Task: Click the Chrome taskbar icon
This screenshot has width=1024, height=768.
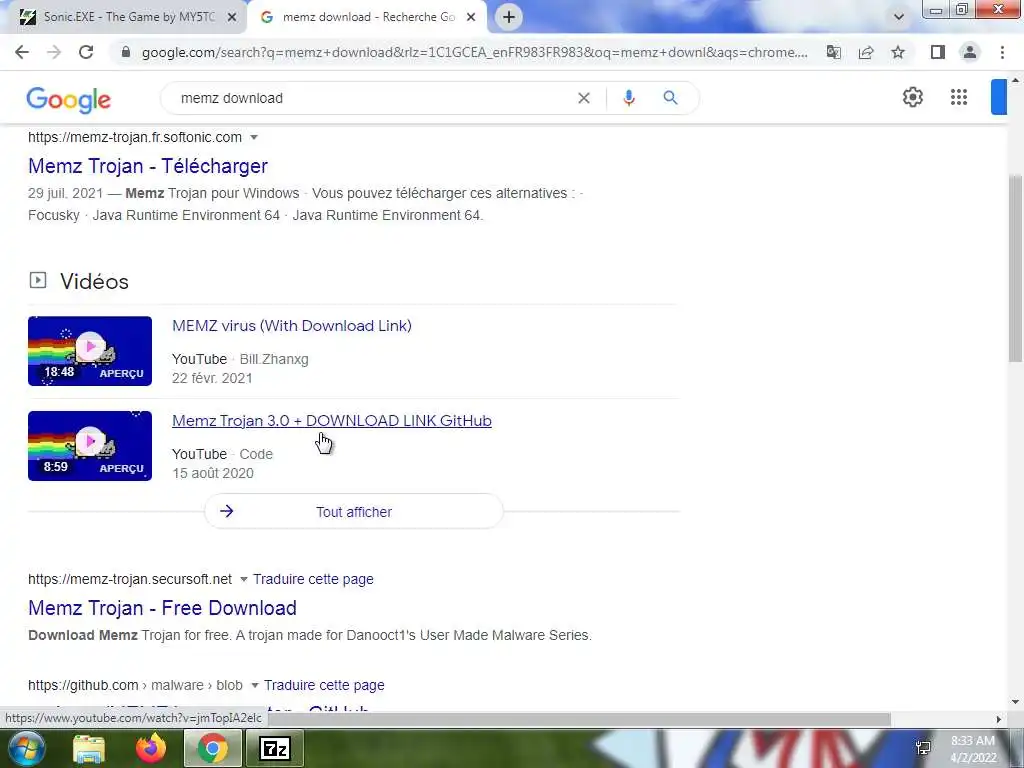Action: [x=213, y=748]
